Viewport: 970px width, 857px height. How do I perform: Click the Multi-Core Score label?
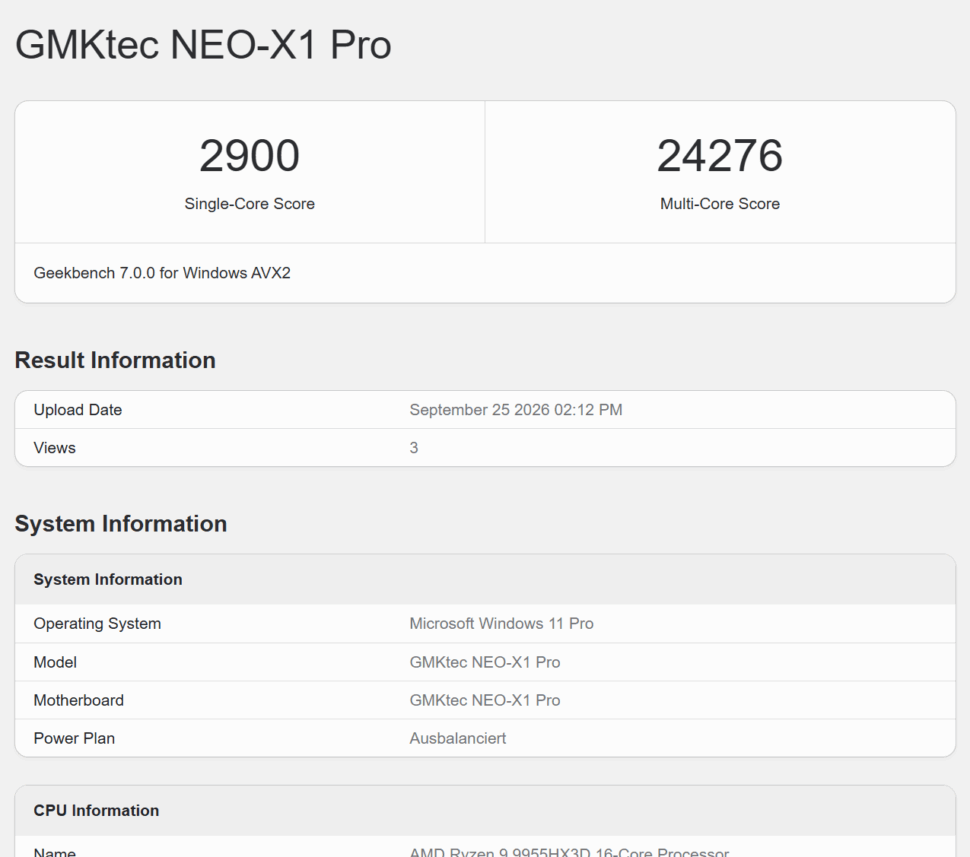[719, 204]
